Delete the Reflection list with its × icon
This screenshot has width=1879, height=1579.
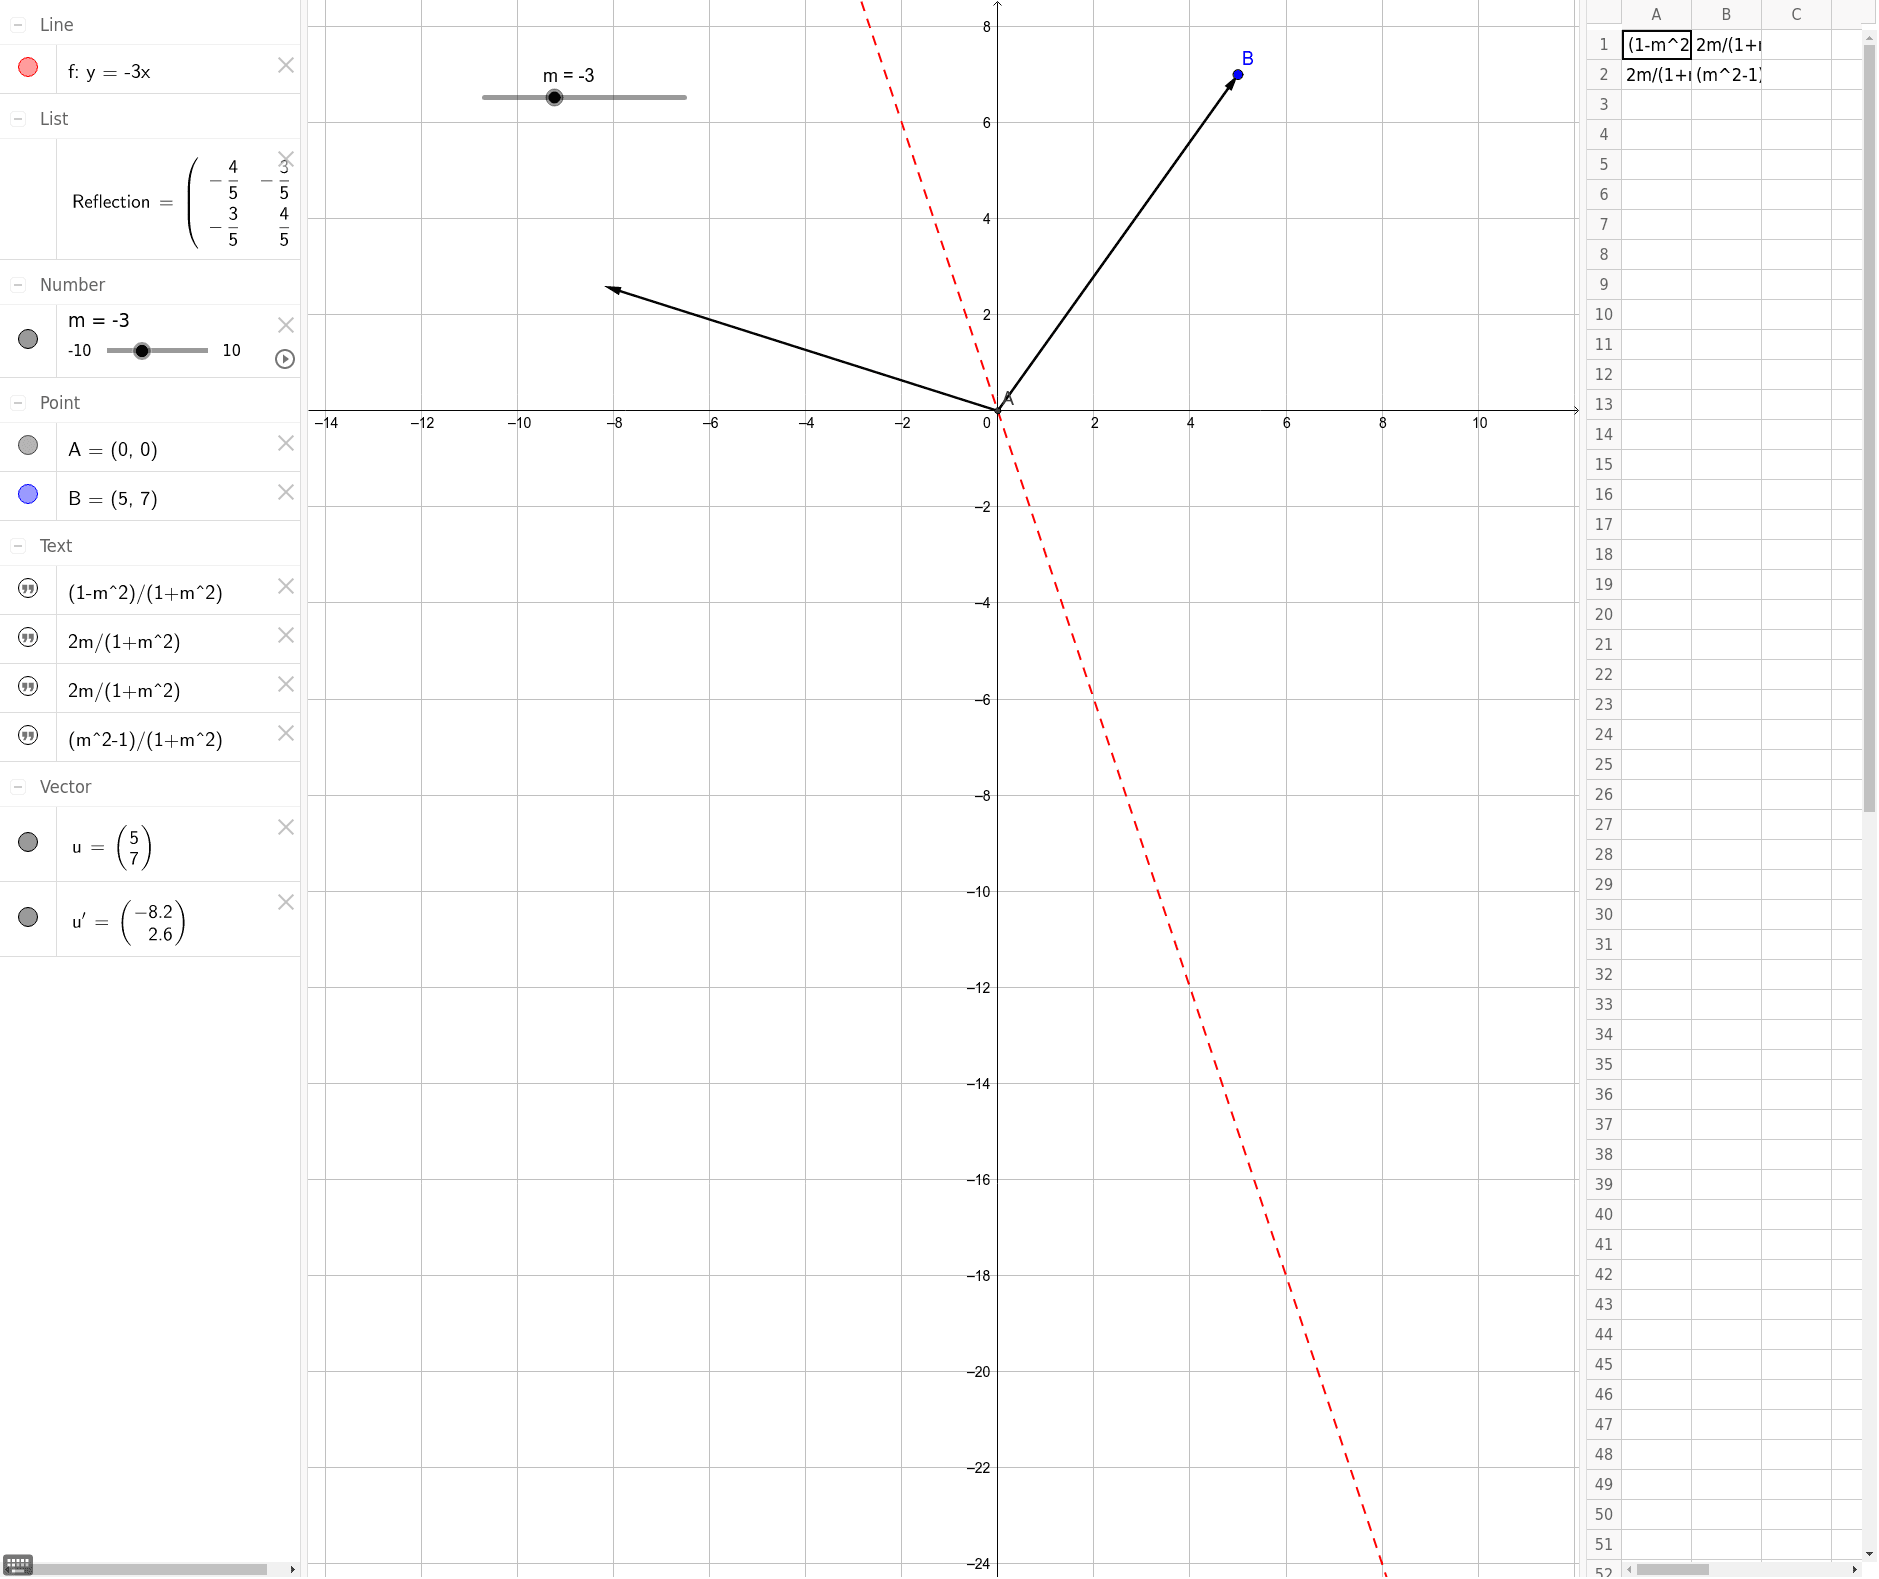click(x=286, y=158)
